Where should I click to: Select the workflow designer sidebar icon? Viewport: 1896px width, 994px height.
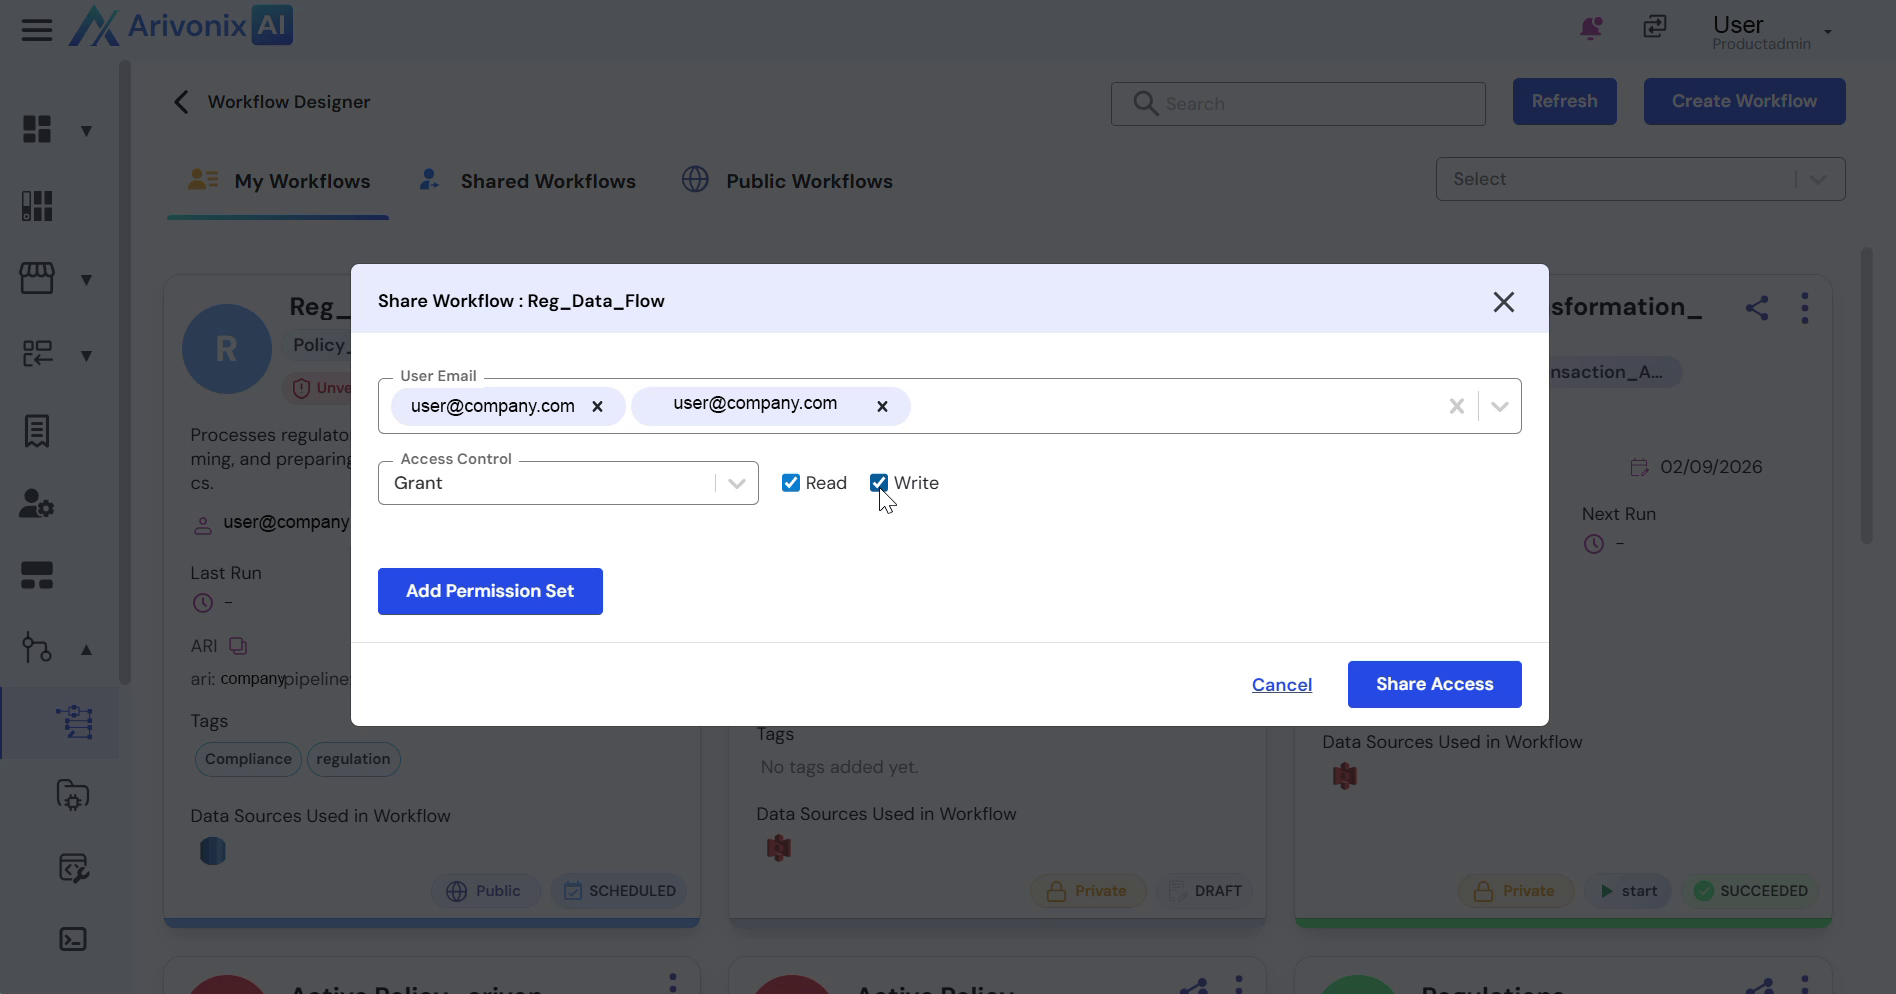[x=74, y=722]
